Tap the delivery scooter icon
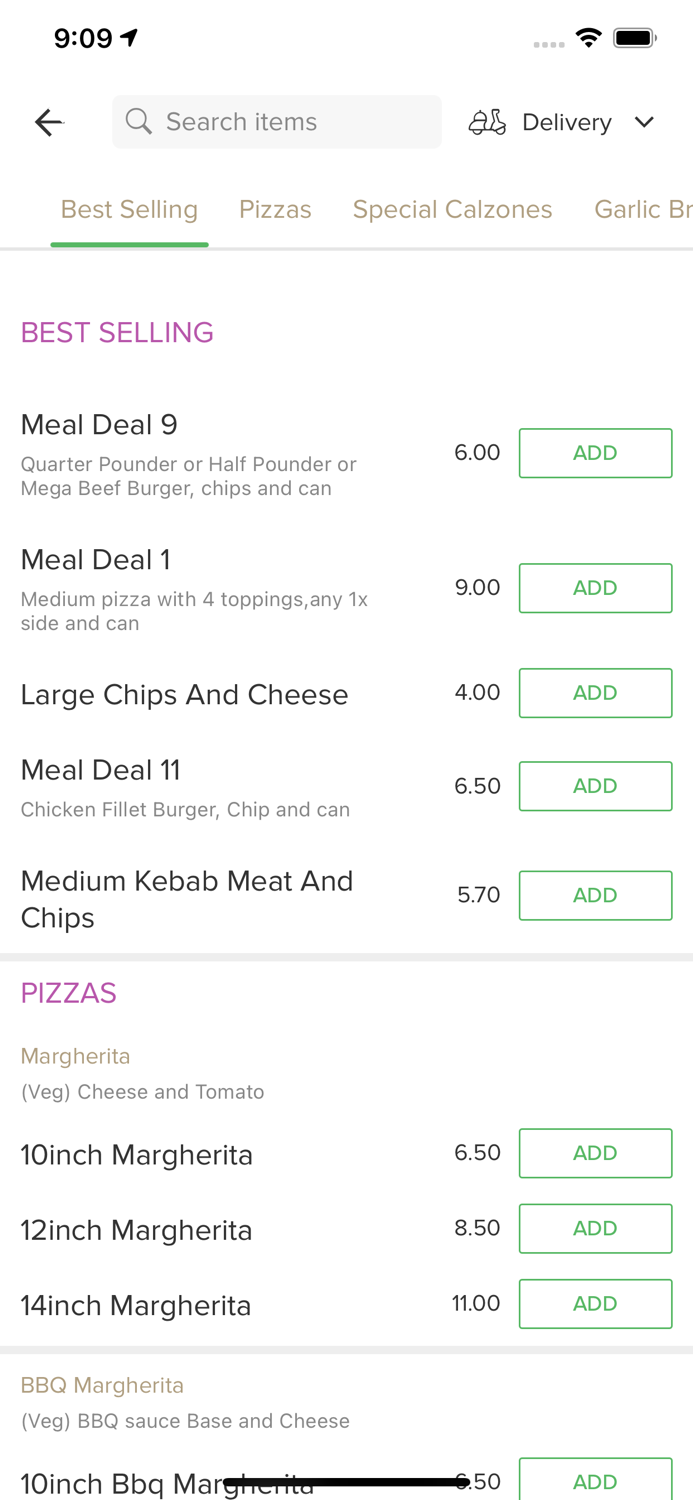The height and width of the screenshot is (1500, 693). click(x=487, y=122)
